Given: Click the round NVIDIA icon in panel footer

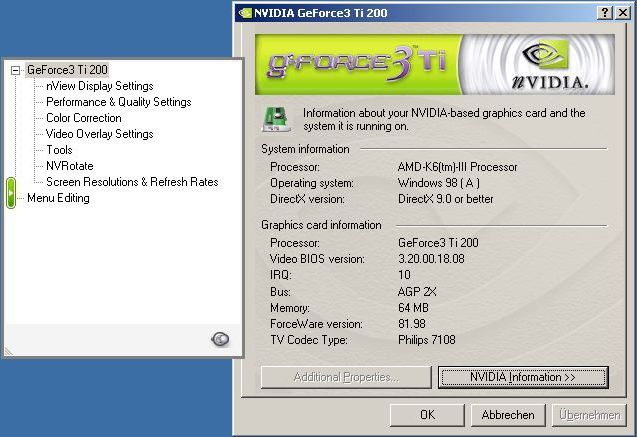Looking at the screenshot, I should tap(220, 338).
